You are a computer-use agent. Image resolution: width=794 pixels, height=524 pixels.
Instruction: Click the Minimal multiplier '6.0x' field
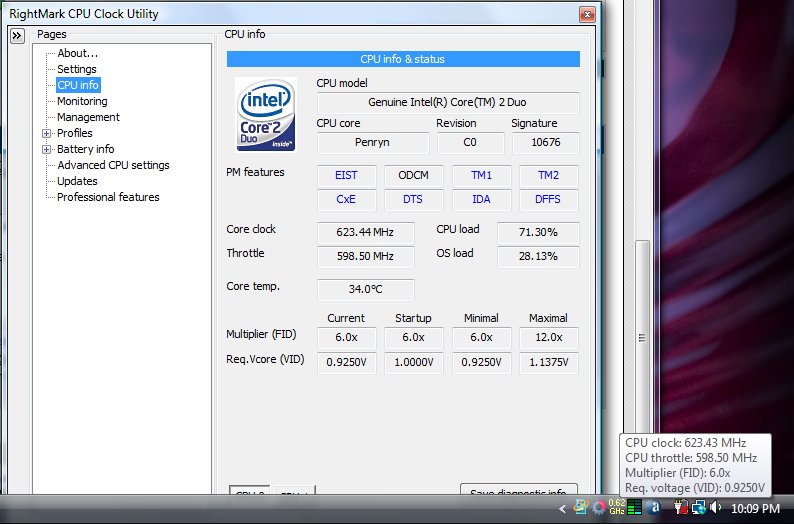pyautogui.click(x=481, y=338)
